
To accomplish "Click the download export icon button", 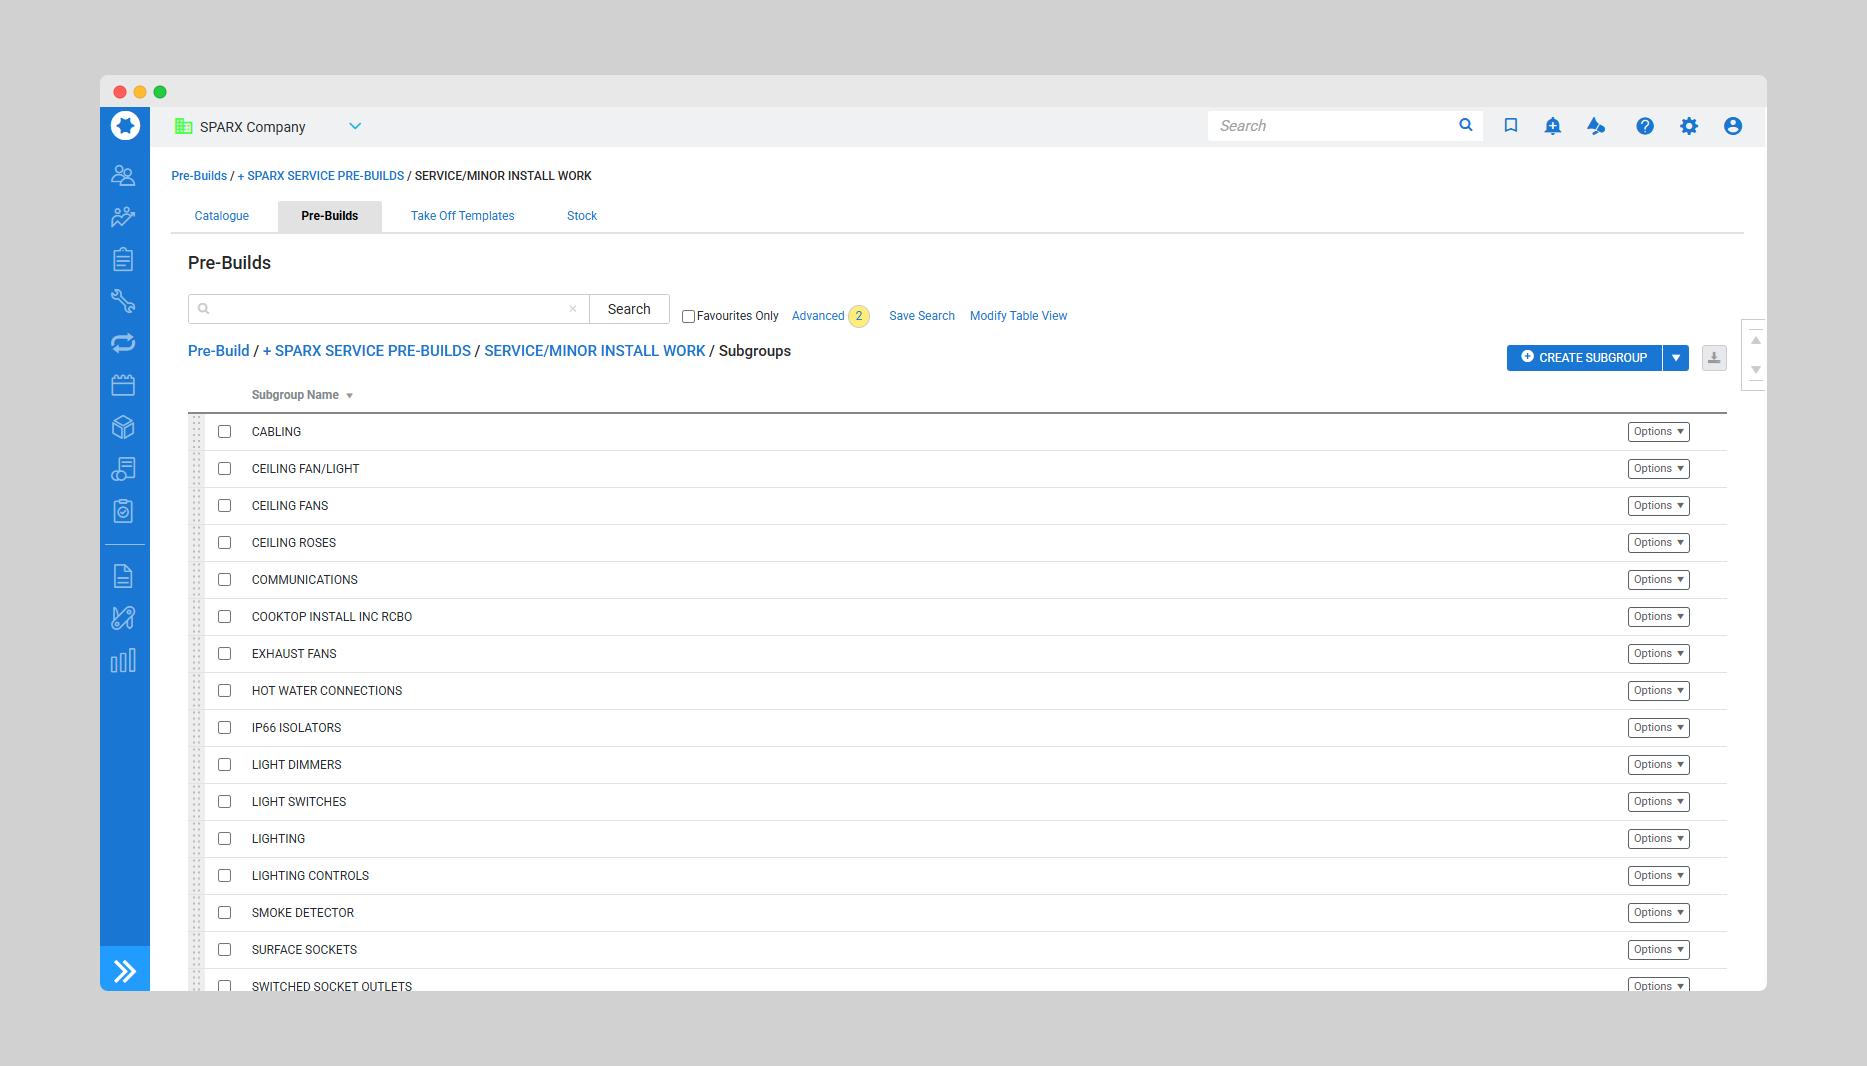I will [1714, 358].
